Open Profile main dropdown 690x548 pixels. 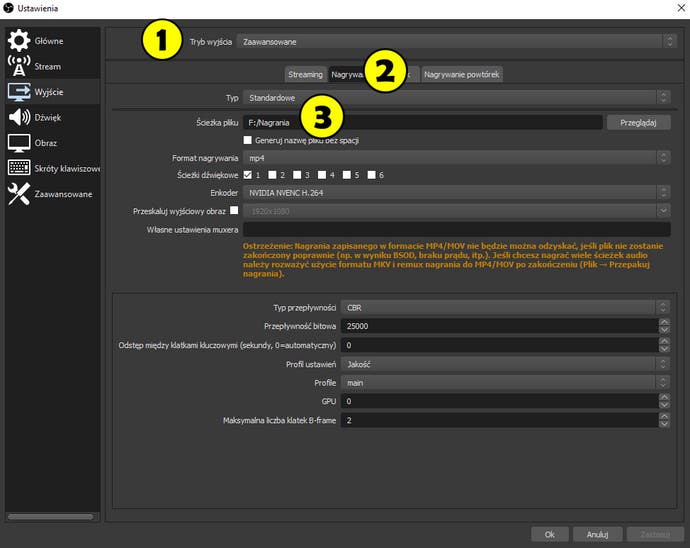(x=506, y=382)
